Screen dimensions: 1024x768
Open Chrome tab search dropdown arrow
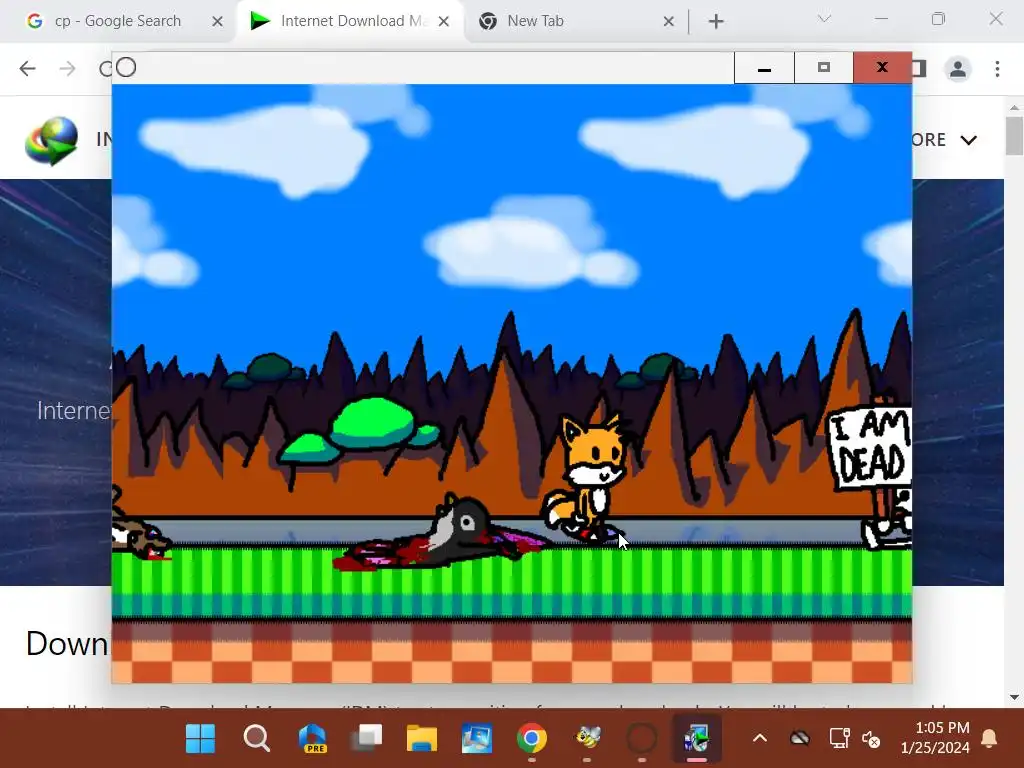pyautogui.click(x=824, y=19)
